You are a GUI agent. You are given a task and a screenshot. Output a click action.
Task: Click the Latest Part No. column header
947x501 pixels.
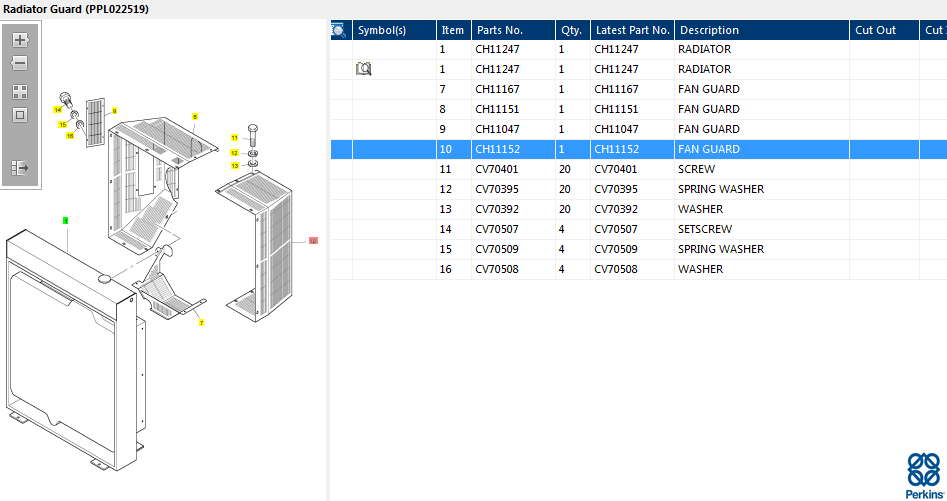[x=632, y=30]
